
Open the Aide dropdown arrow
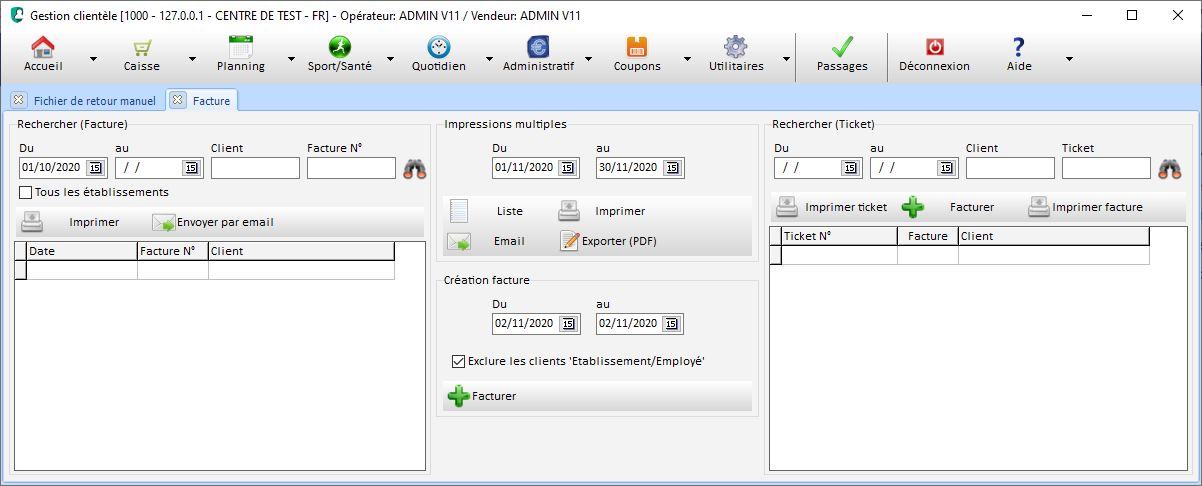tap(1069, 59)
